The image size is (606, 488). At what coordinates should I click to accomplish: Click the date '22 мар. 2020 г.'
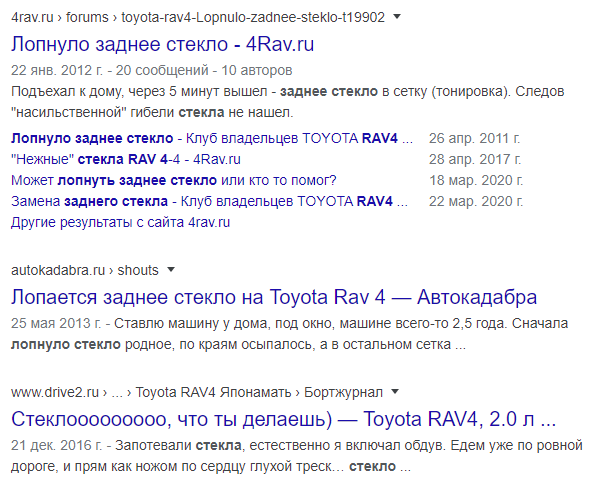476,201
